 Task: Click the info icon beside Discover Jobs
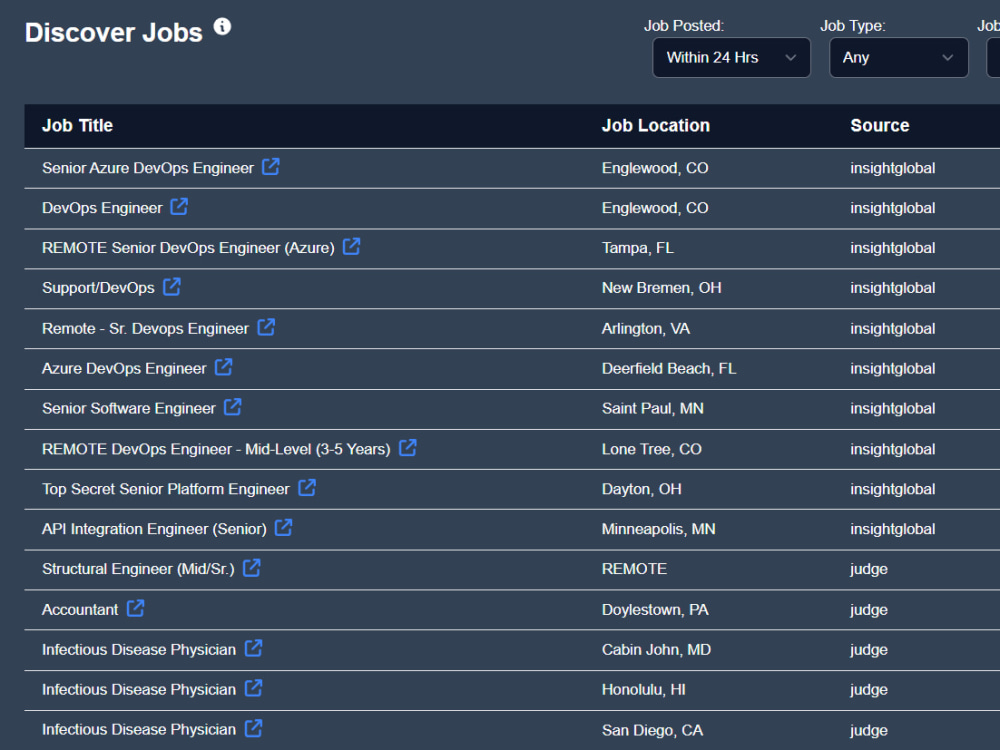[x=222, y=26]
